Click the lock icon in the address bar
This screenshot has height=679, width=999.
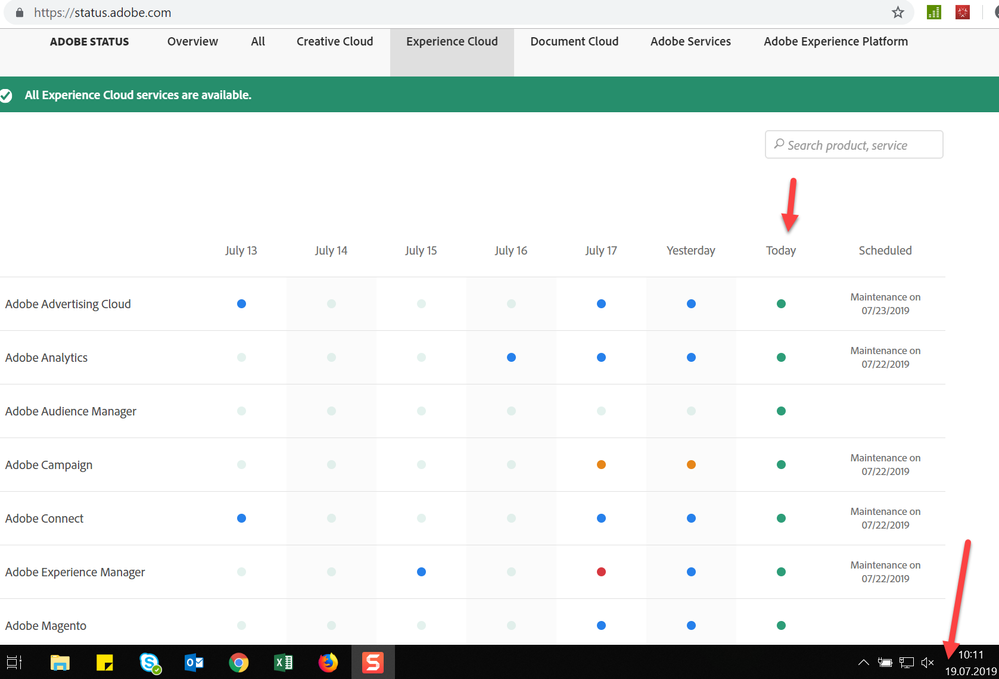click(x=20, y=13)
